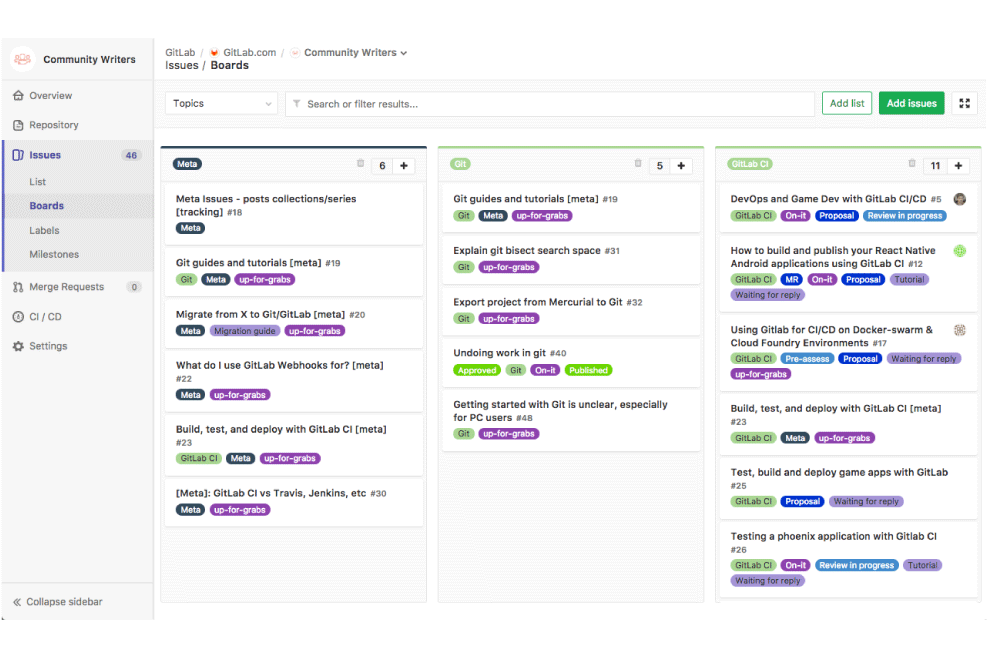Open the List submenu item under Issues
Viewport: 988px width, 658px height.
click(38, 182)
